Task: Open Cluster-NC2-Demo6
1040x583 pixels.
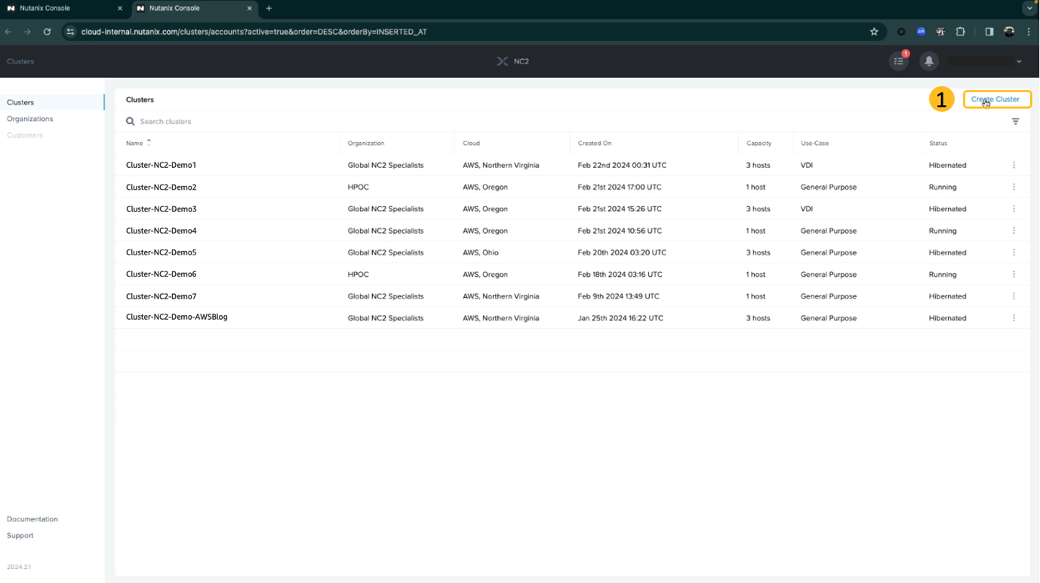Action: point(161,274)
